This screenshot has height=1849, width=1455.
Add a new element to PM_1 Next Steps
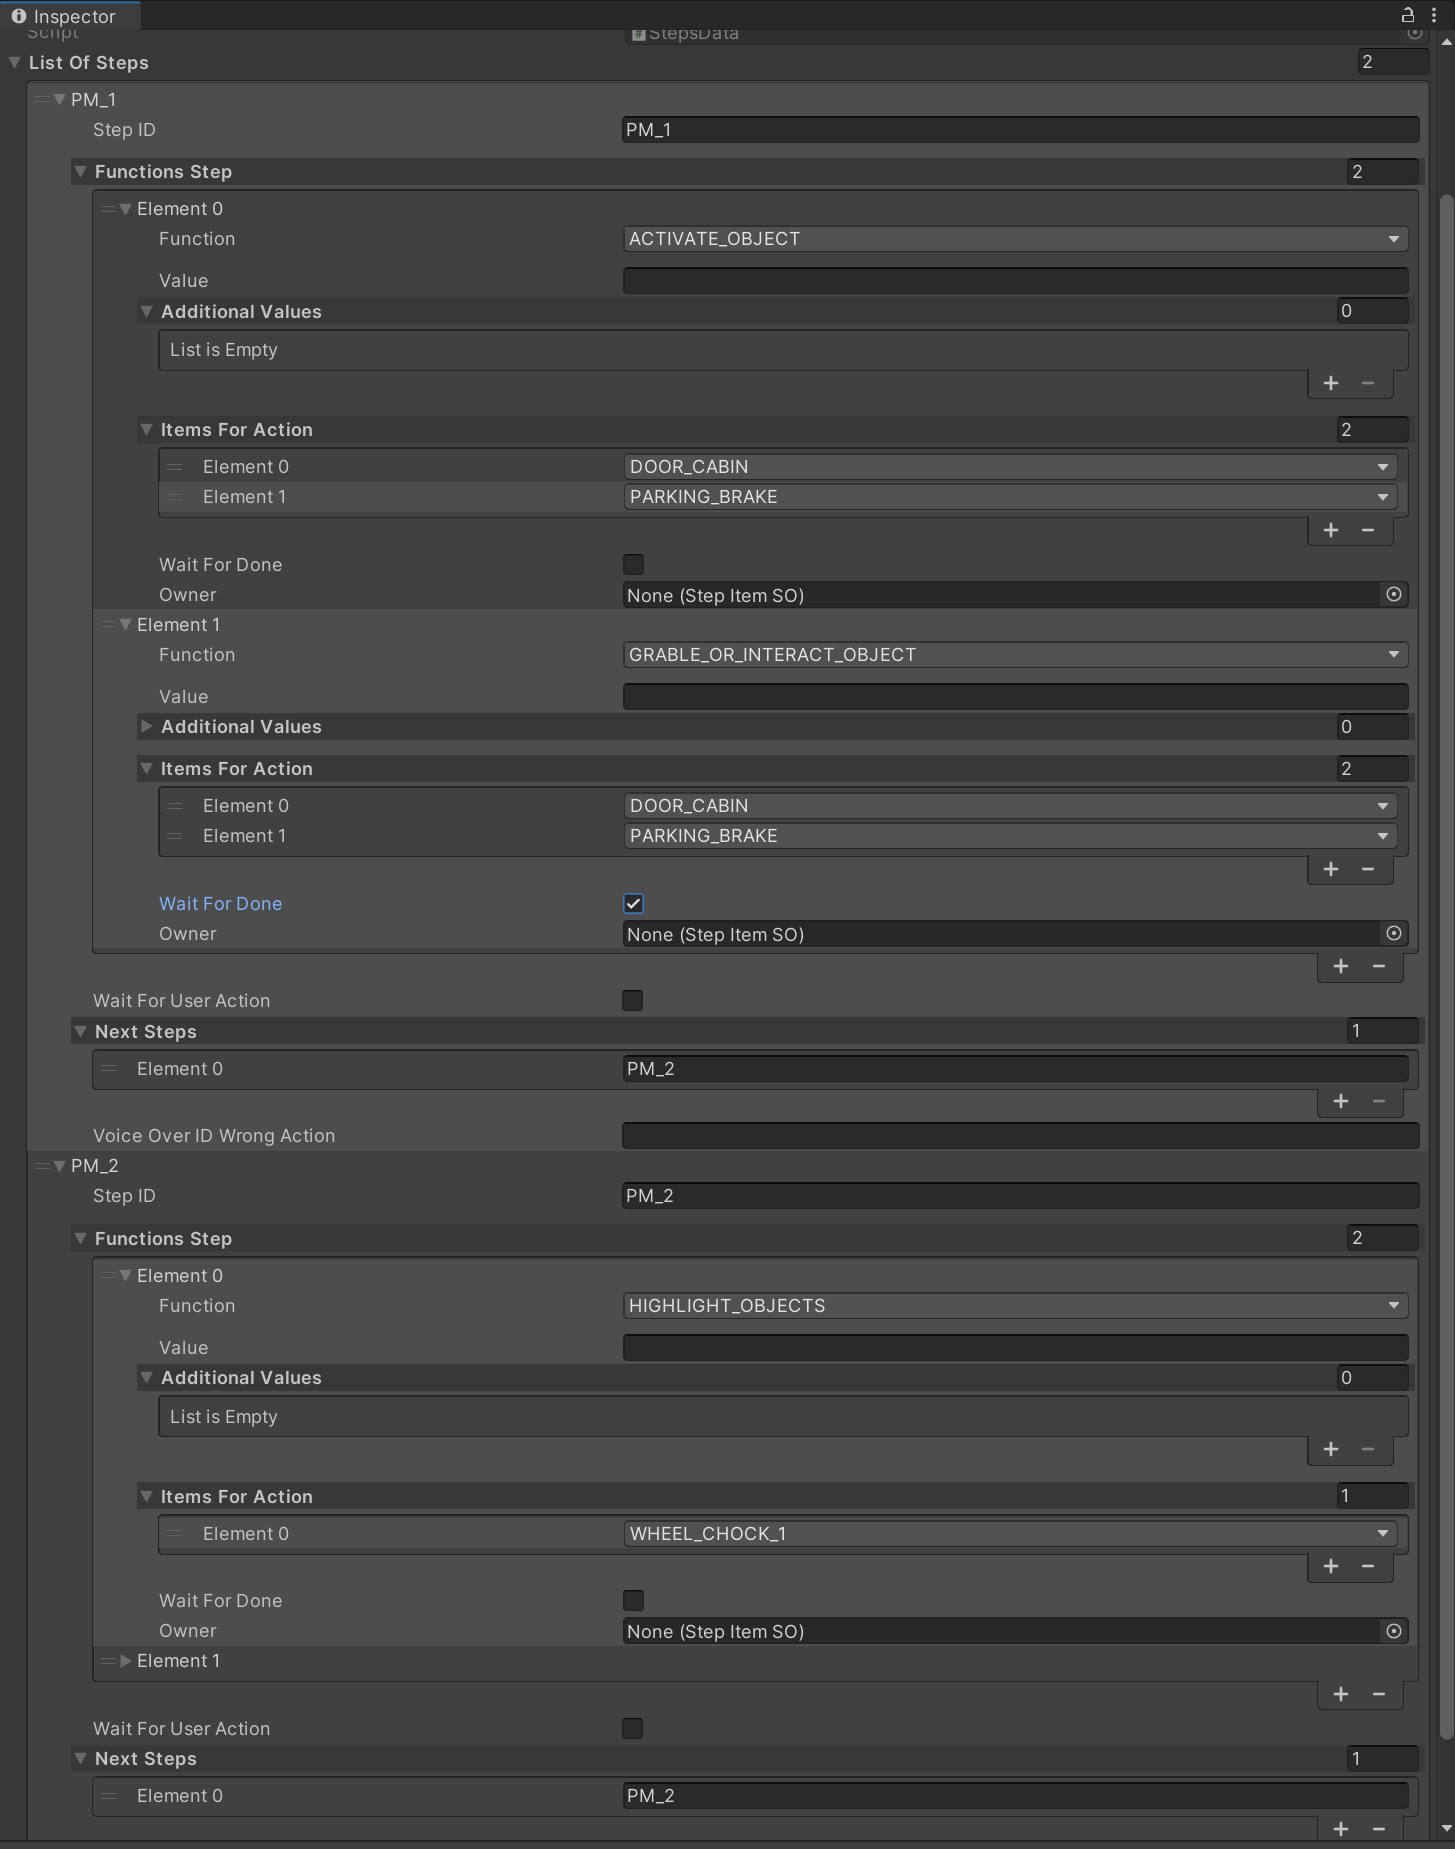(x=1341, y=1101)
